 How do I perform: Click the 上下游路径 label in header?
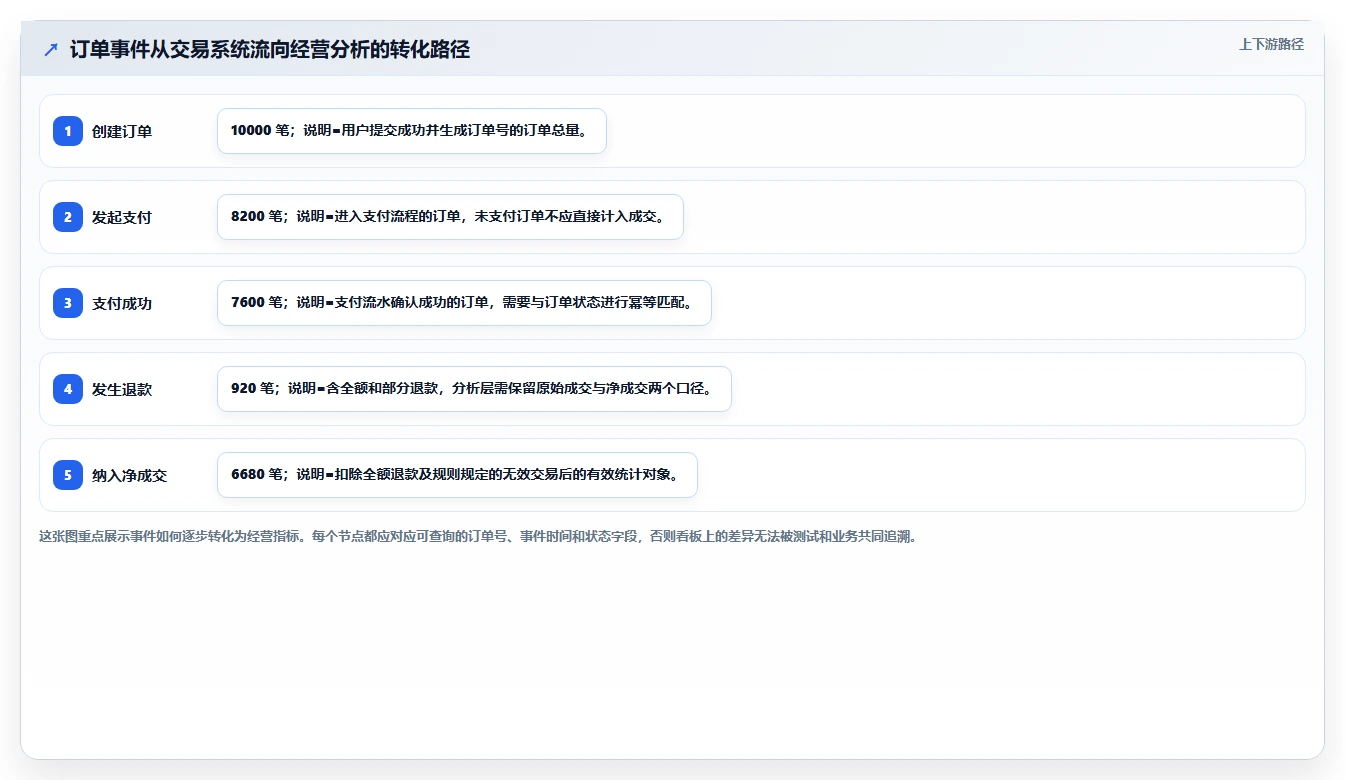[1271, 44]
